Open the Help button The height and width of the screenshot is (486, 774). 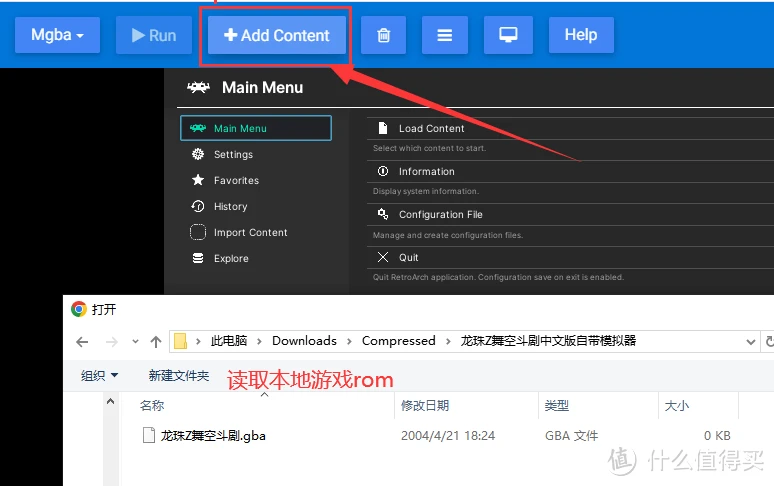tap(581, 35)
